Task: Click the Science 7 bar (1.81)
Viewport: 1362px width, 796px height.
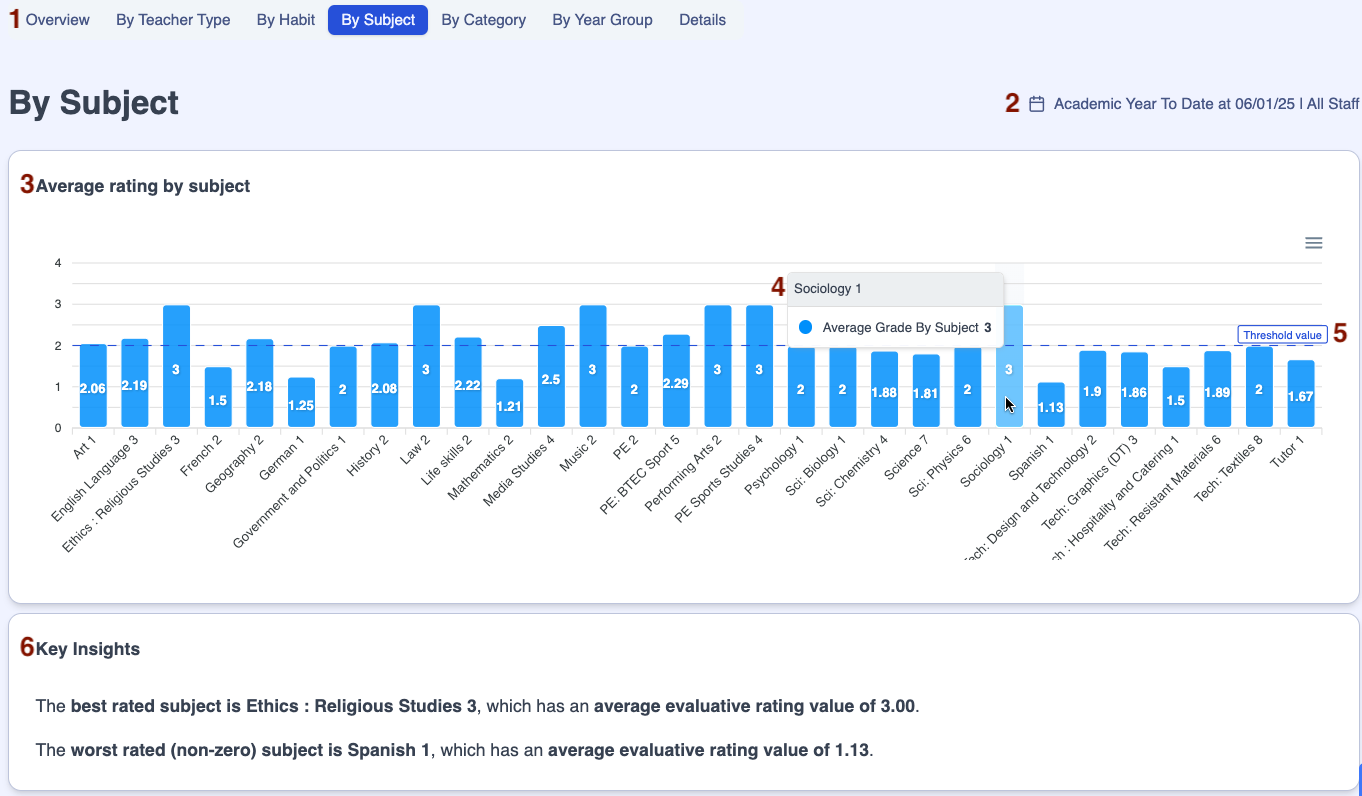Action: 927,391
